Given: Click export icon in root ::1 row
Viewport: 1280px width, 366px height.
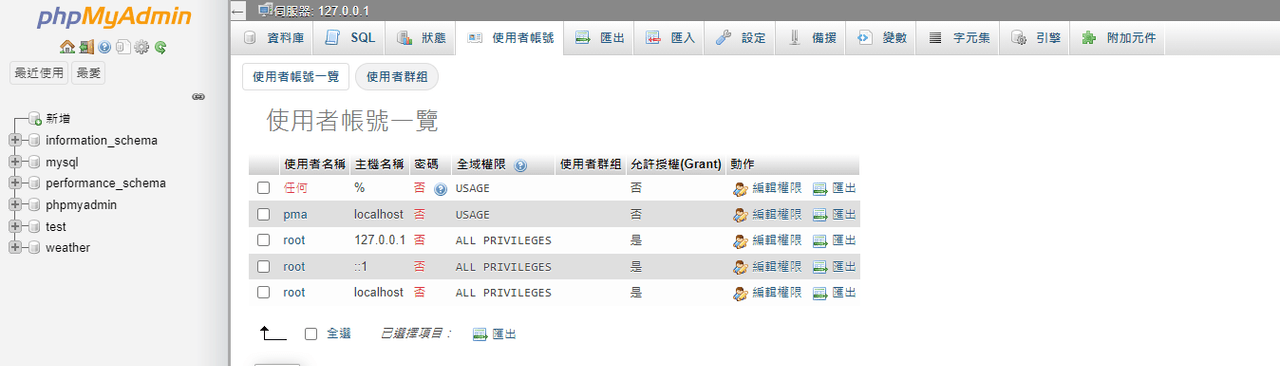Looking at the screenshot, I should pos(820,266).
